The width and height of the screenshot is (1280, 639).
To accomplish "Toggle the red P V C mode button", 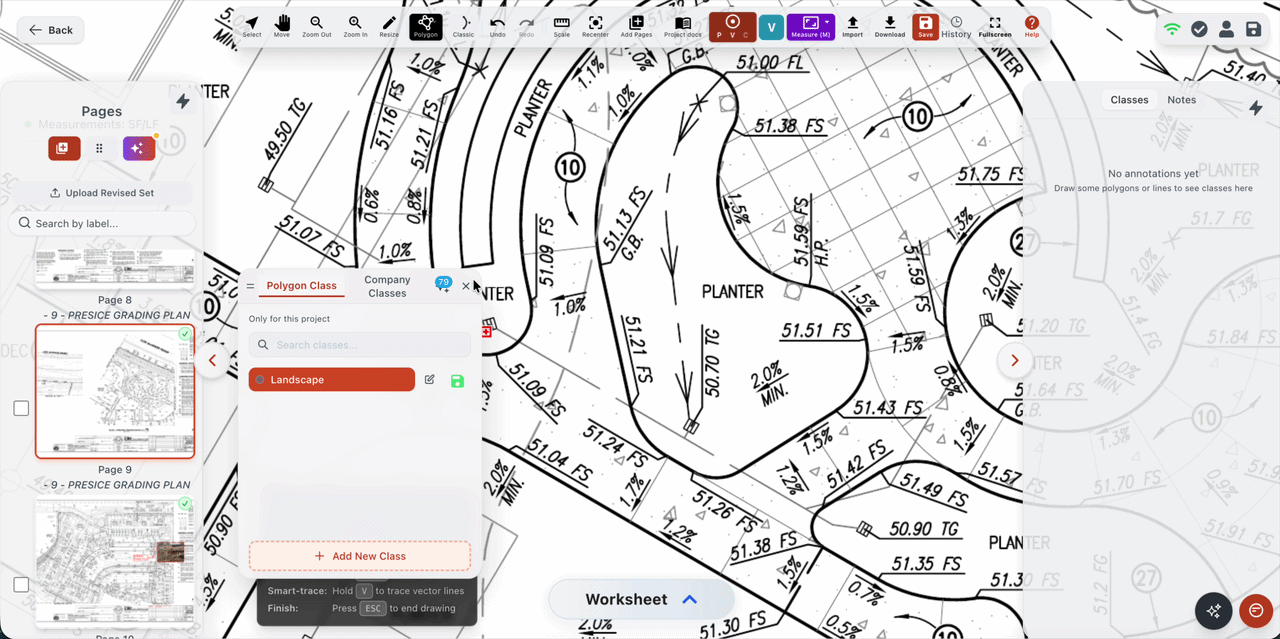I will click(732, 27).
